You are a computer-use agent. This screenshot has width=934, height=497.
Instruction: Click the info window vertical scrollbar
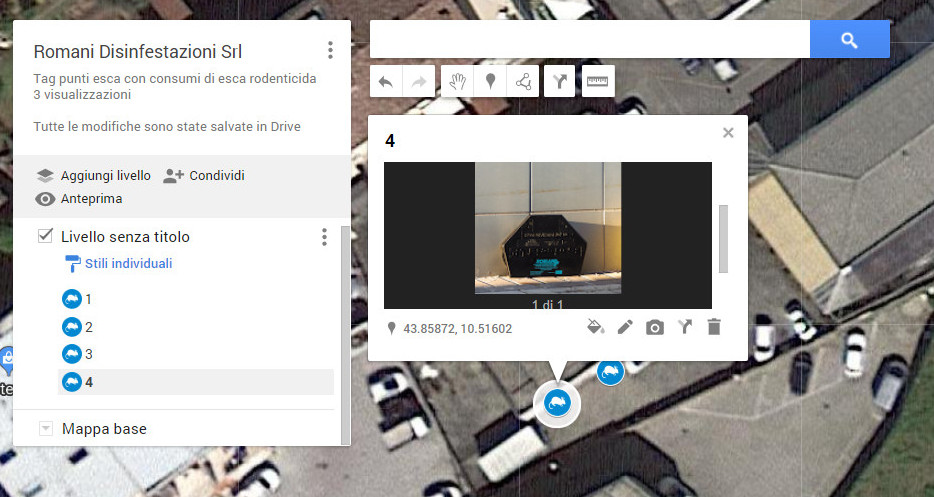pos(723,239)
